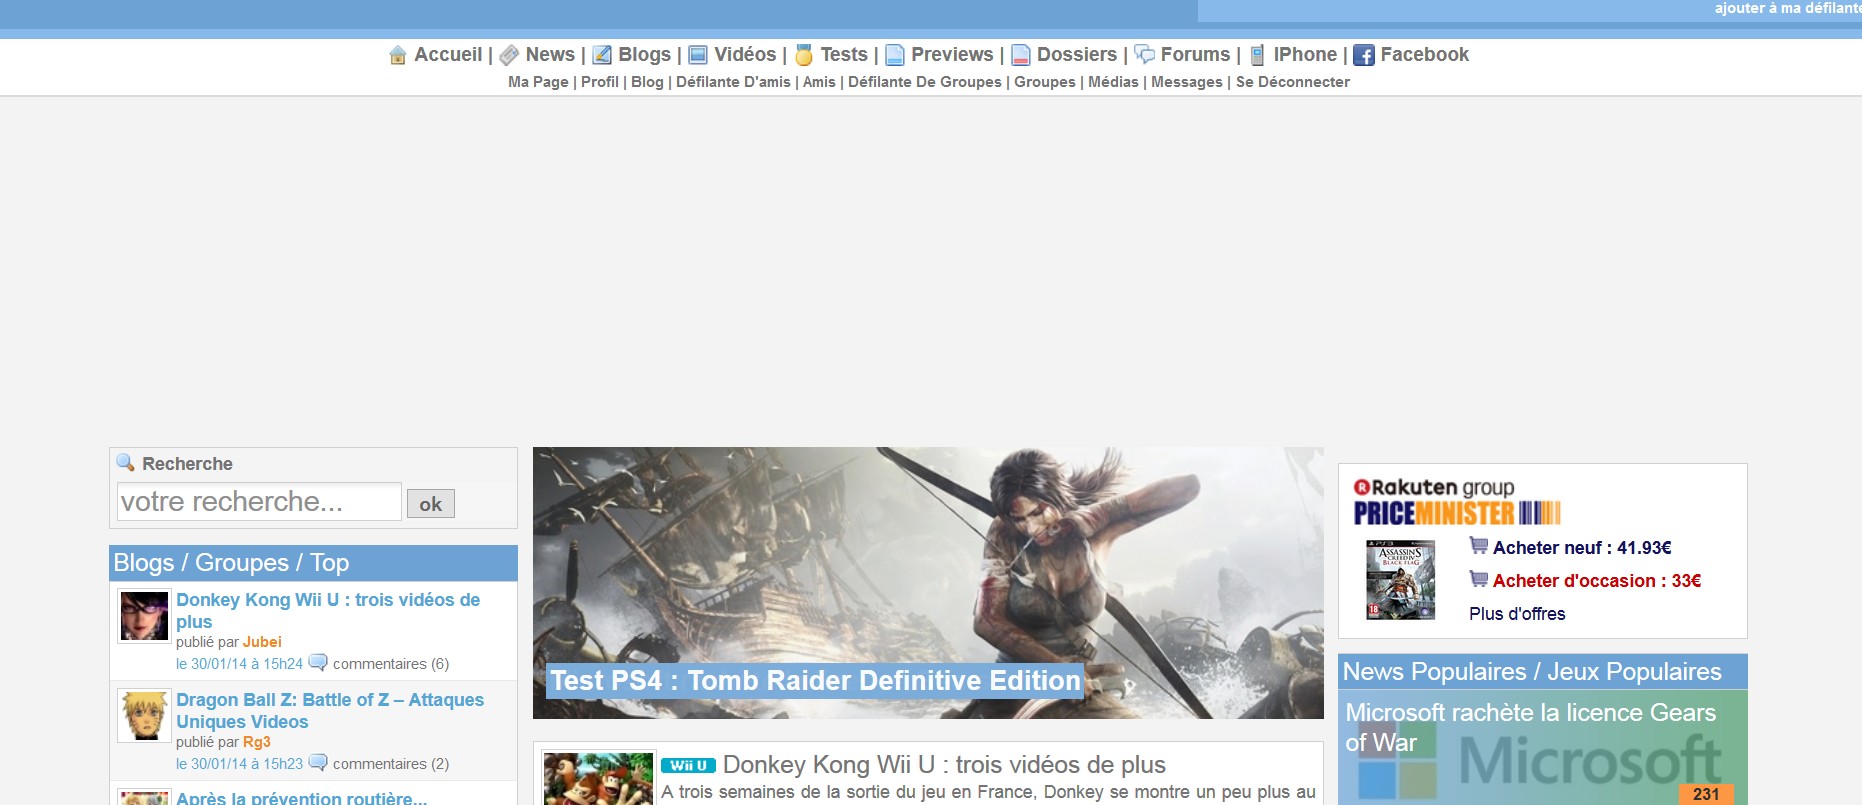1862x805 pixels.
Task: Click the iPhone device icon
Action: pyautogui.click(x=1257, y=55)
